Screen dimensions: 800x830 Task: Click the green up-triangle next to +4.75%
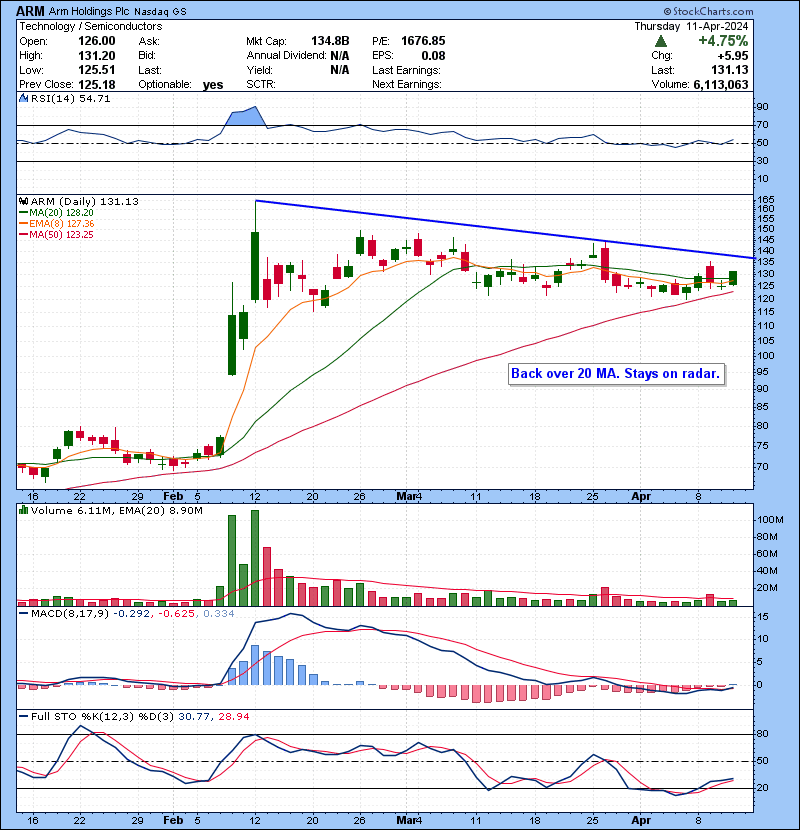point(660,41)
